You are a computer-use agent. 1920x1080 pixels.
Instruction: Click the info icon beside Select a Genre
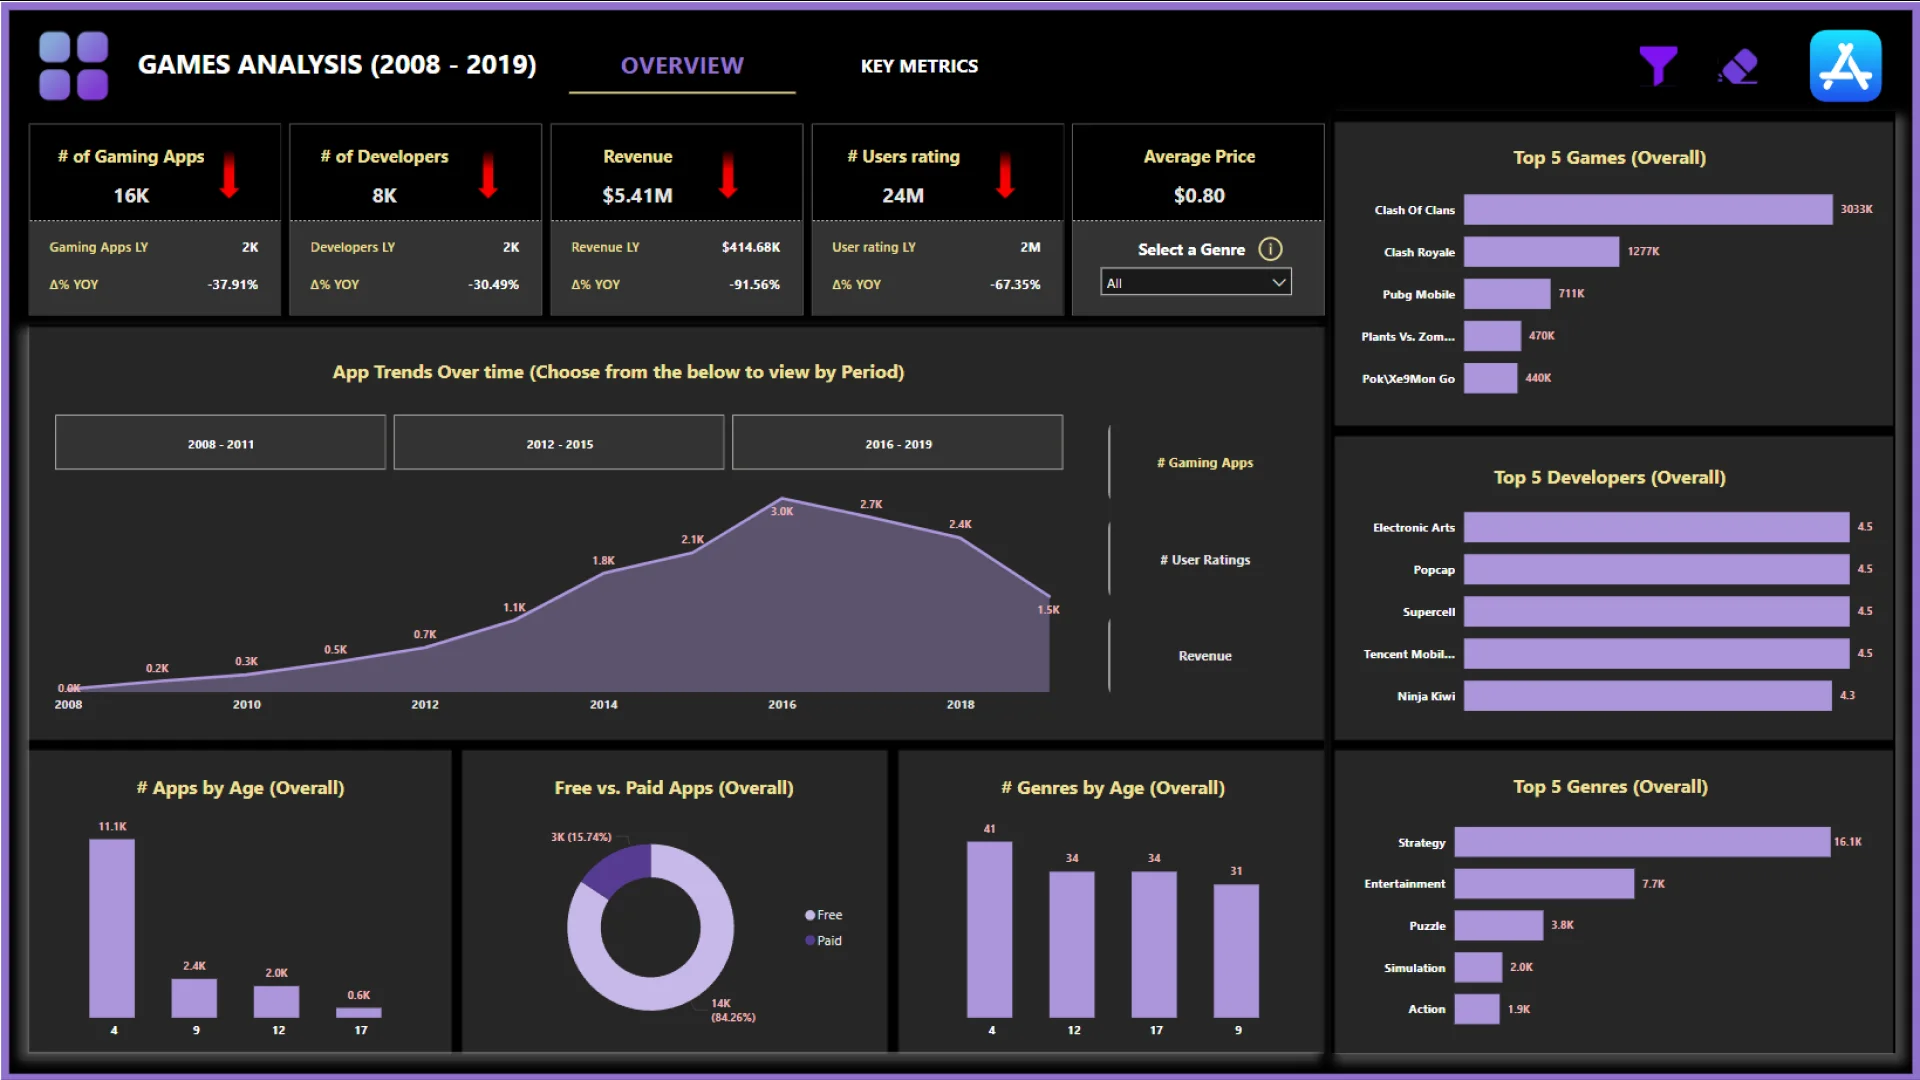1270,249
